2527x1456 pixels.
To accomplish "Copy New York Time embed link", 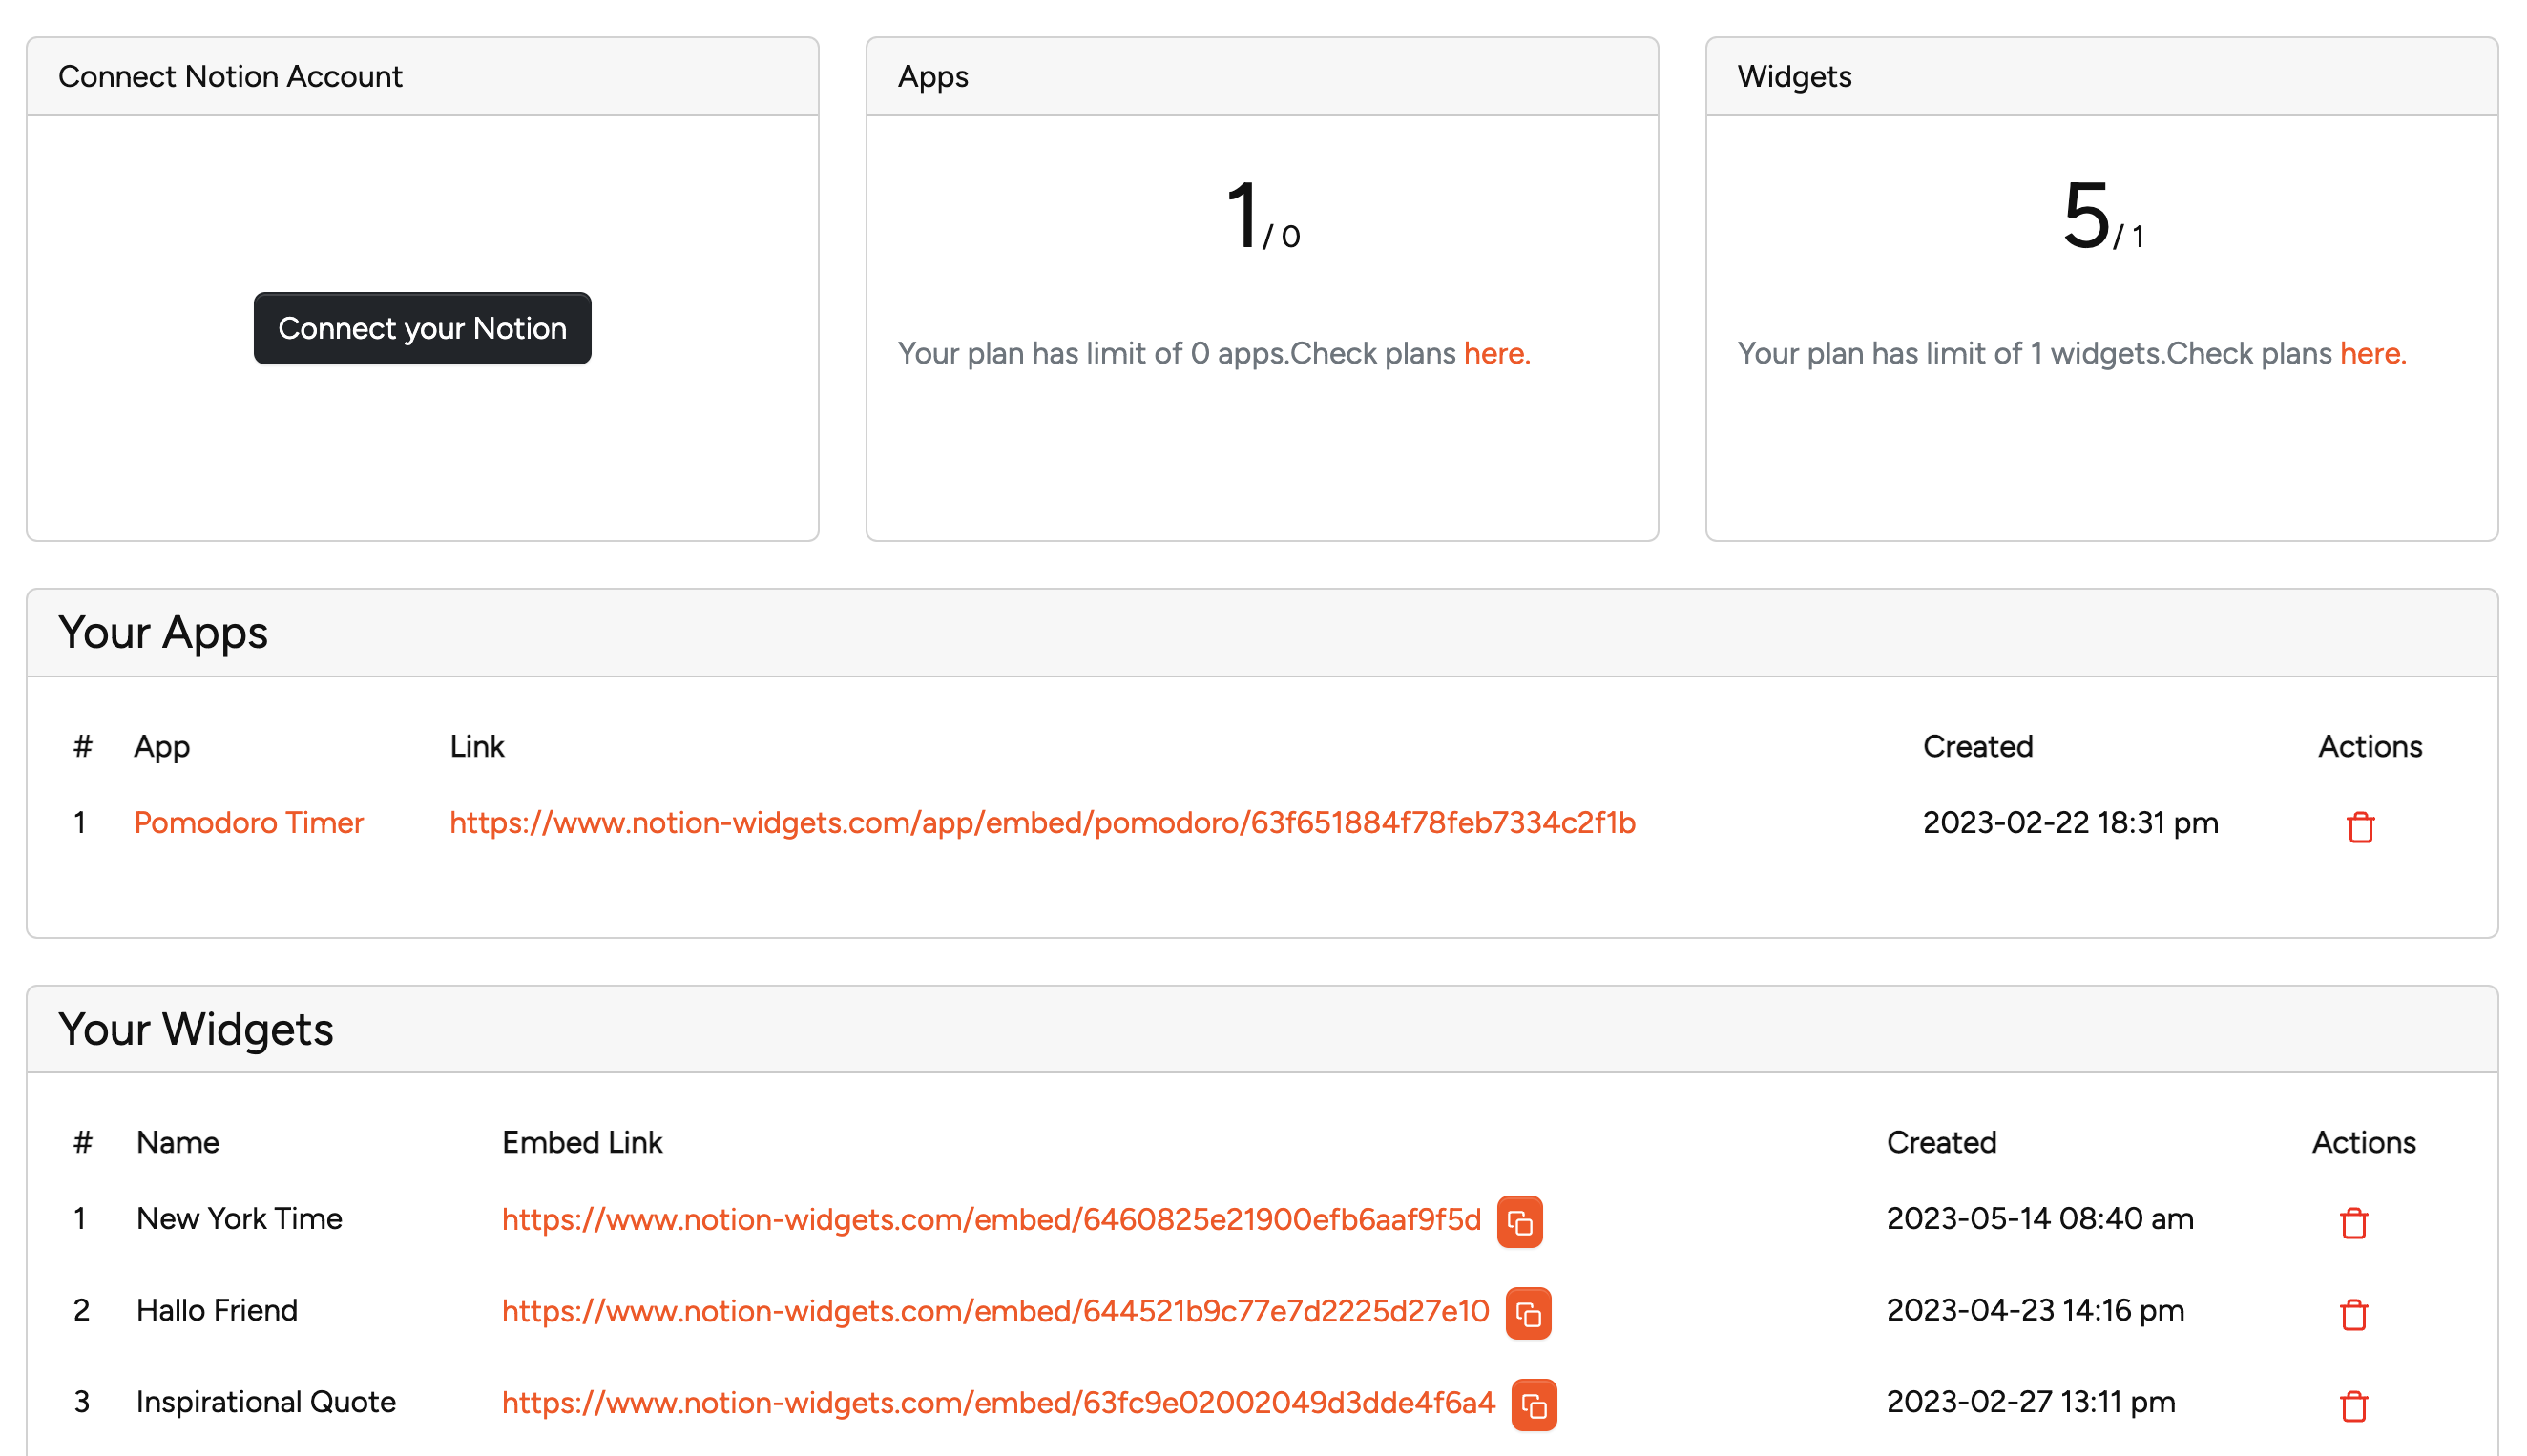I will point(1519,1222).
